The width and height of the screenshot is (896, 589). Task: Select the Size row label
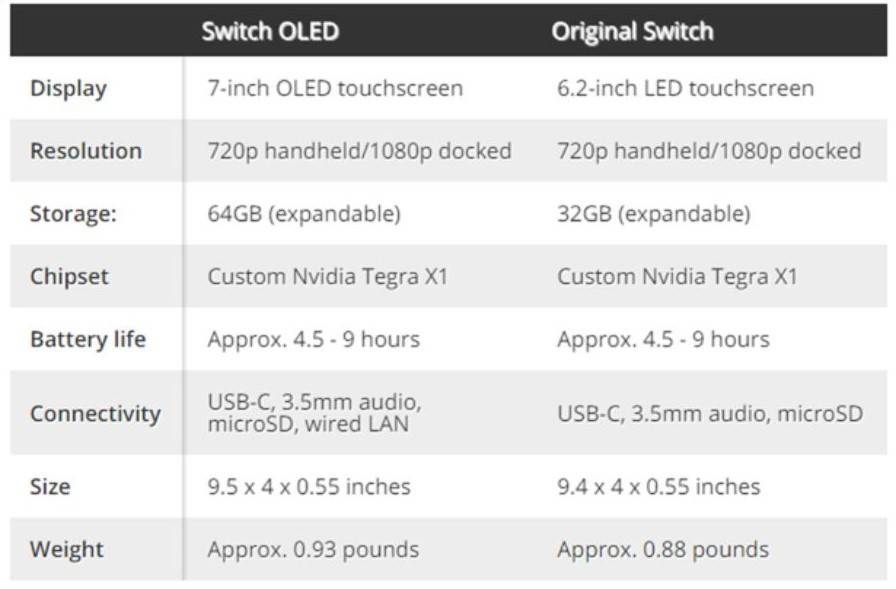[50, 487]
